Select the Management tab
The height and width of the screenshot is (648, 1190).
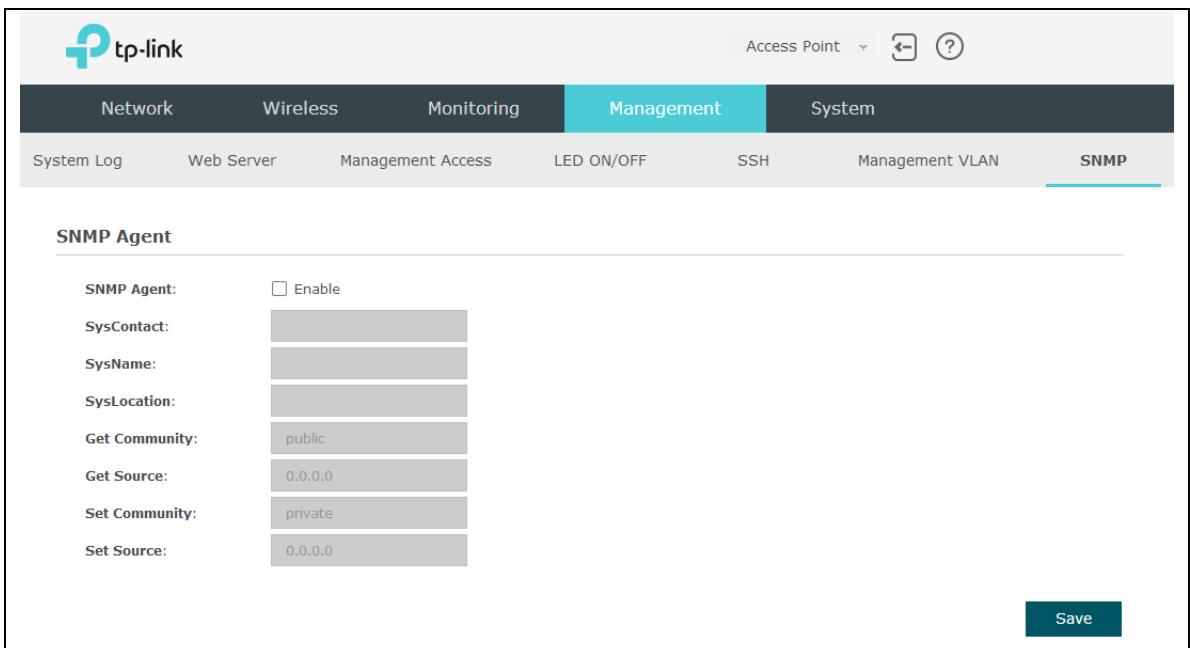[x=665, y=109]
